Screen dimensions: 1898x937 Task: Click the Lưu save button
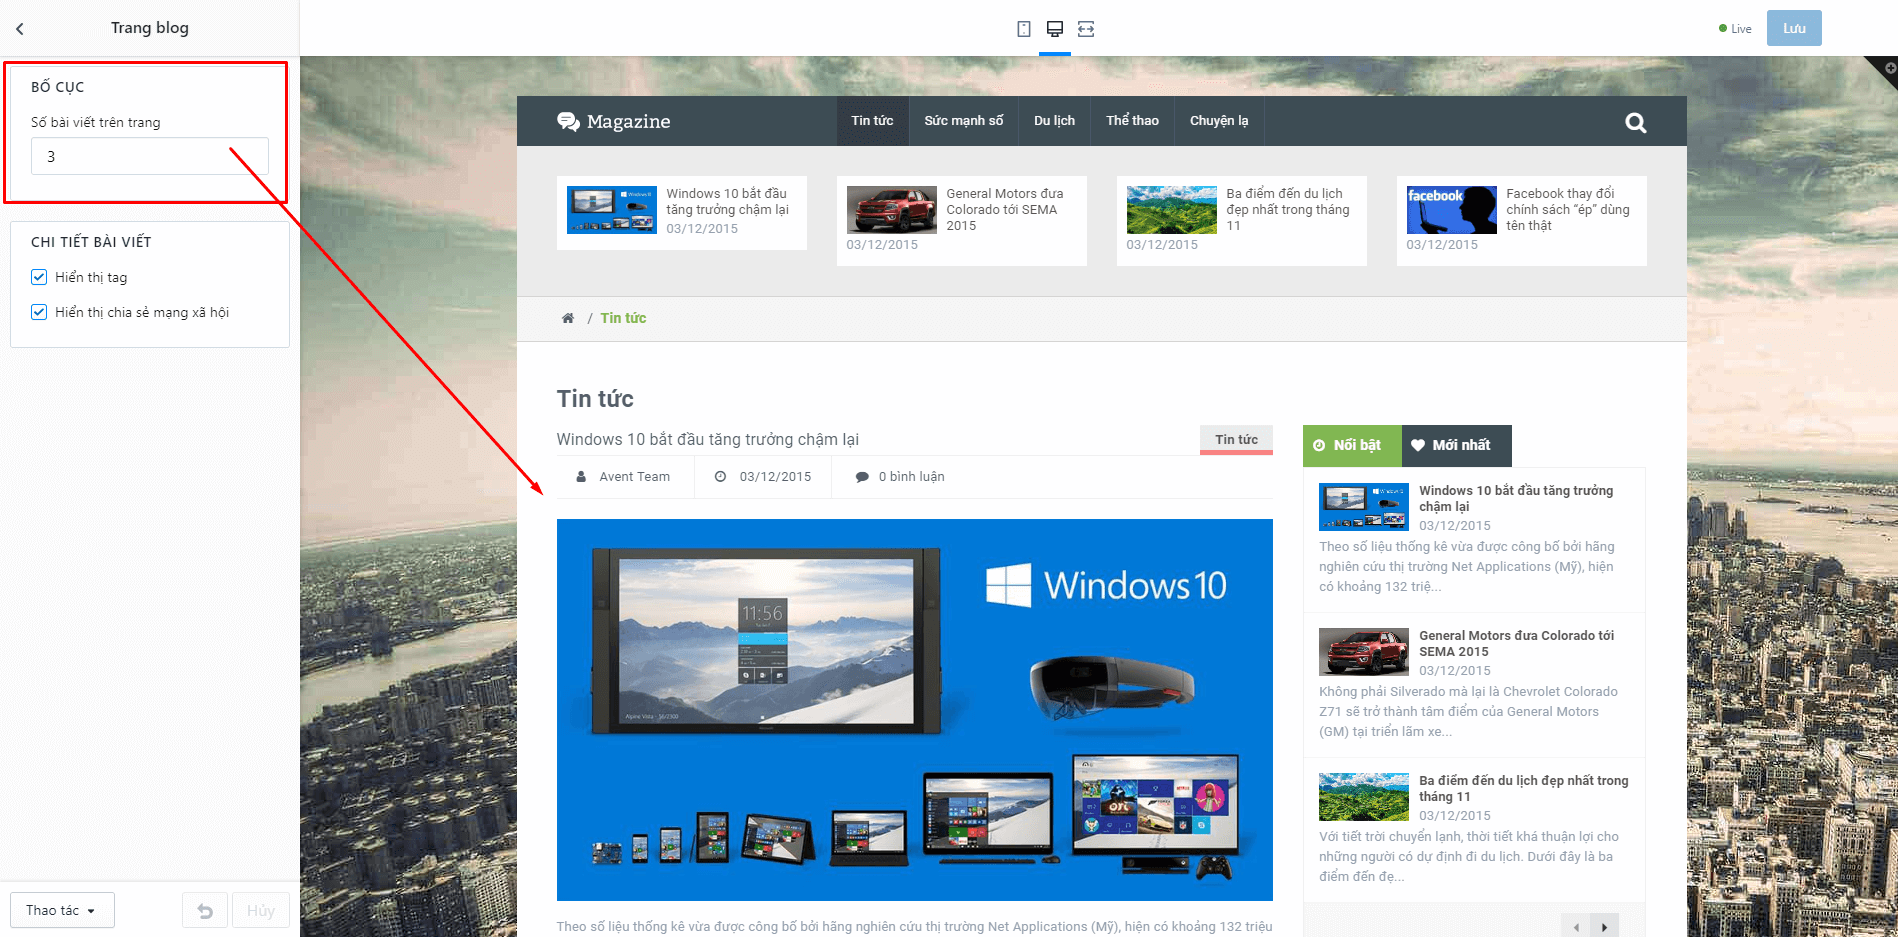coord(1794,28)
